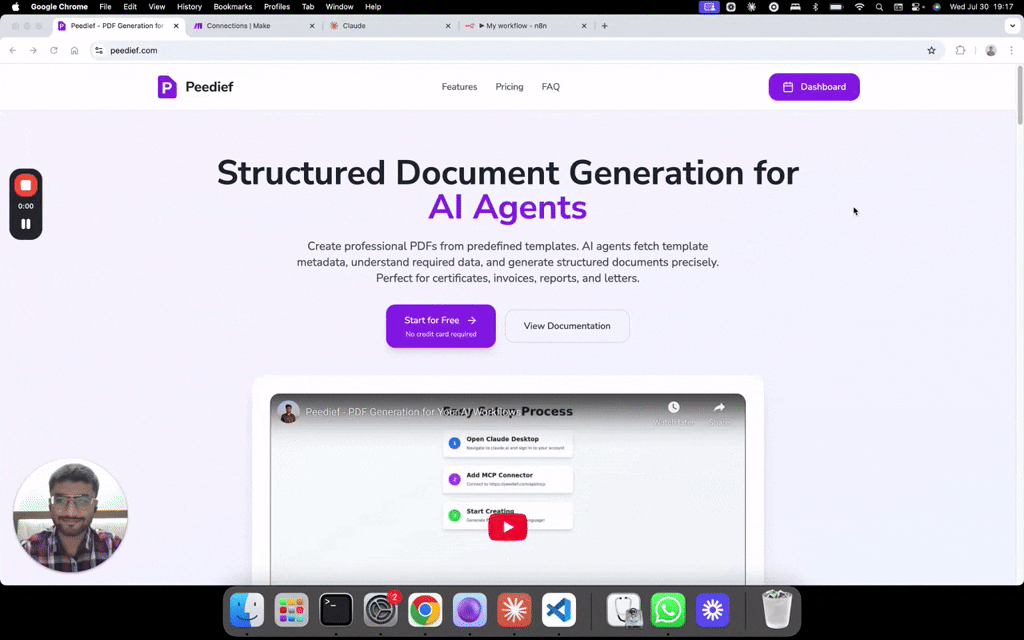
Task: Open the YouTube channel avatar on video
Action: click(x=288, y=412)
